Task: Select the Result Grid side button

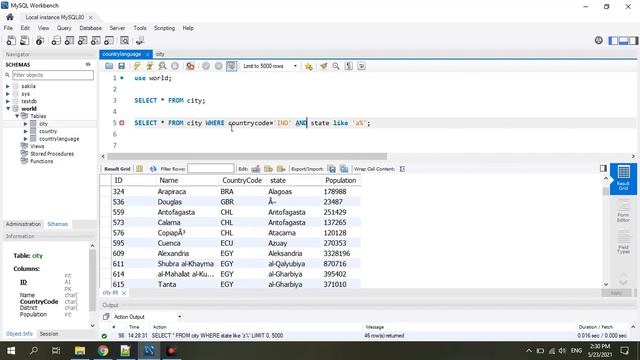Action: tap(623, 178)
